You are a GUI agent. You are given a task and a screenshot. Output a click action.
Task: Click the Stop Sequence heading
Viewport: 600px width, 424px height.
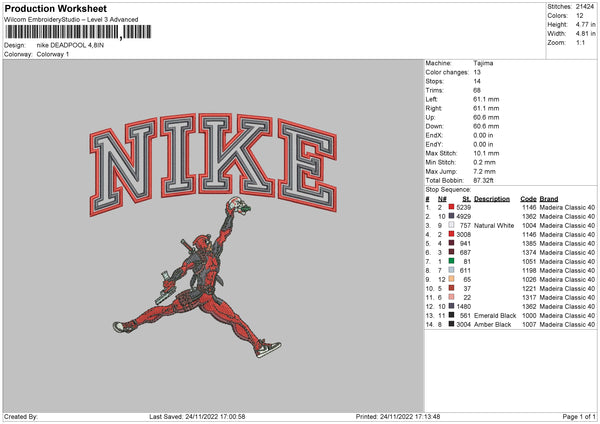click(448, 190)
